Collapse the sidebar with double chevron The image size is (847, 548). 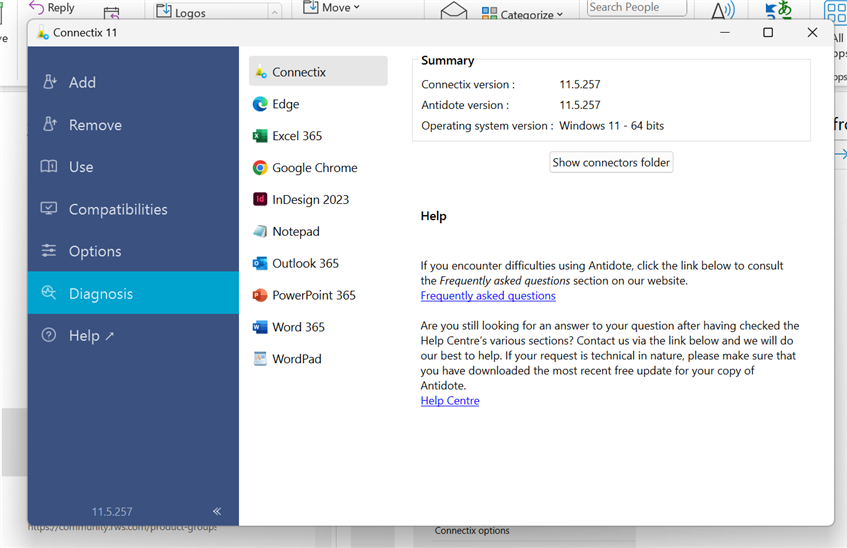pos(217,511)
